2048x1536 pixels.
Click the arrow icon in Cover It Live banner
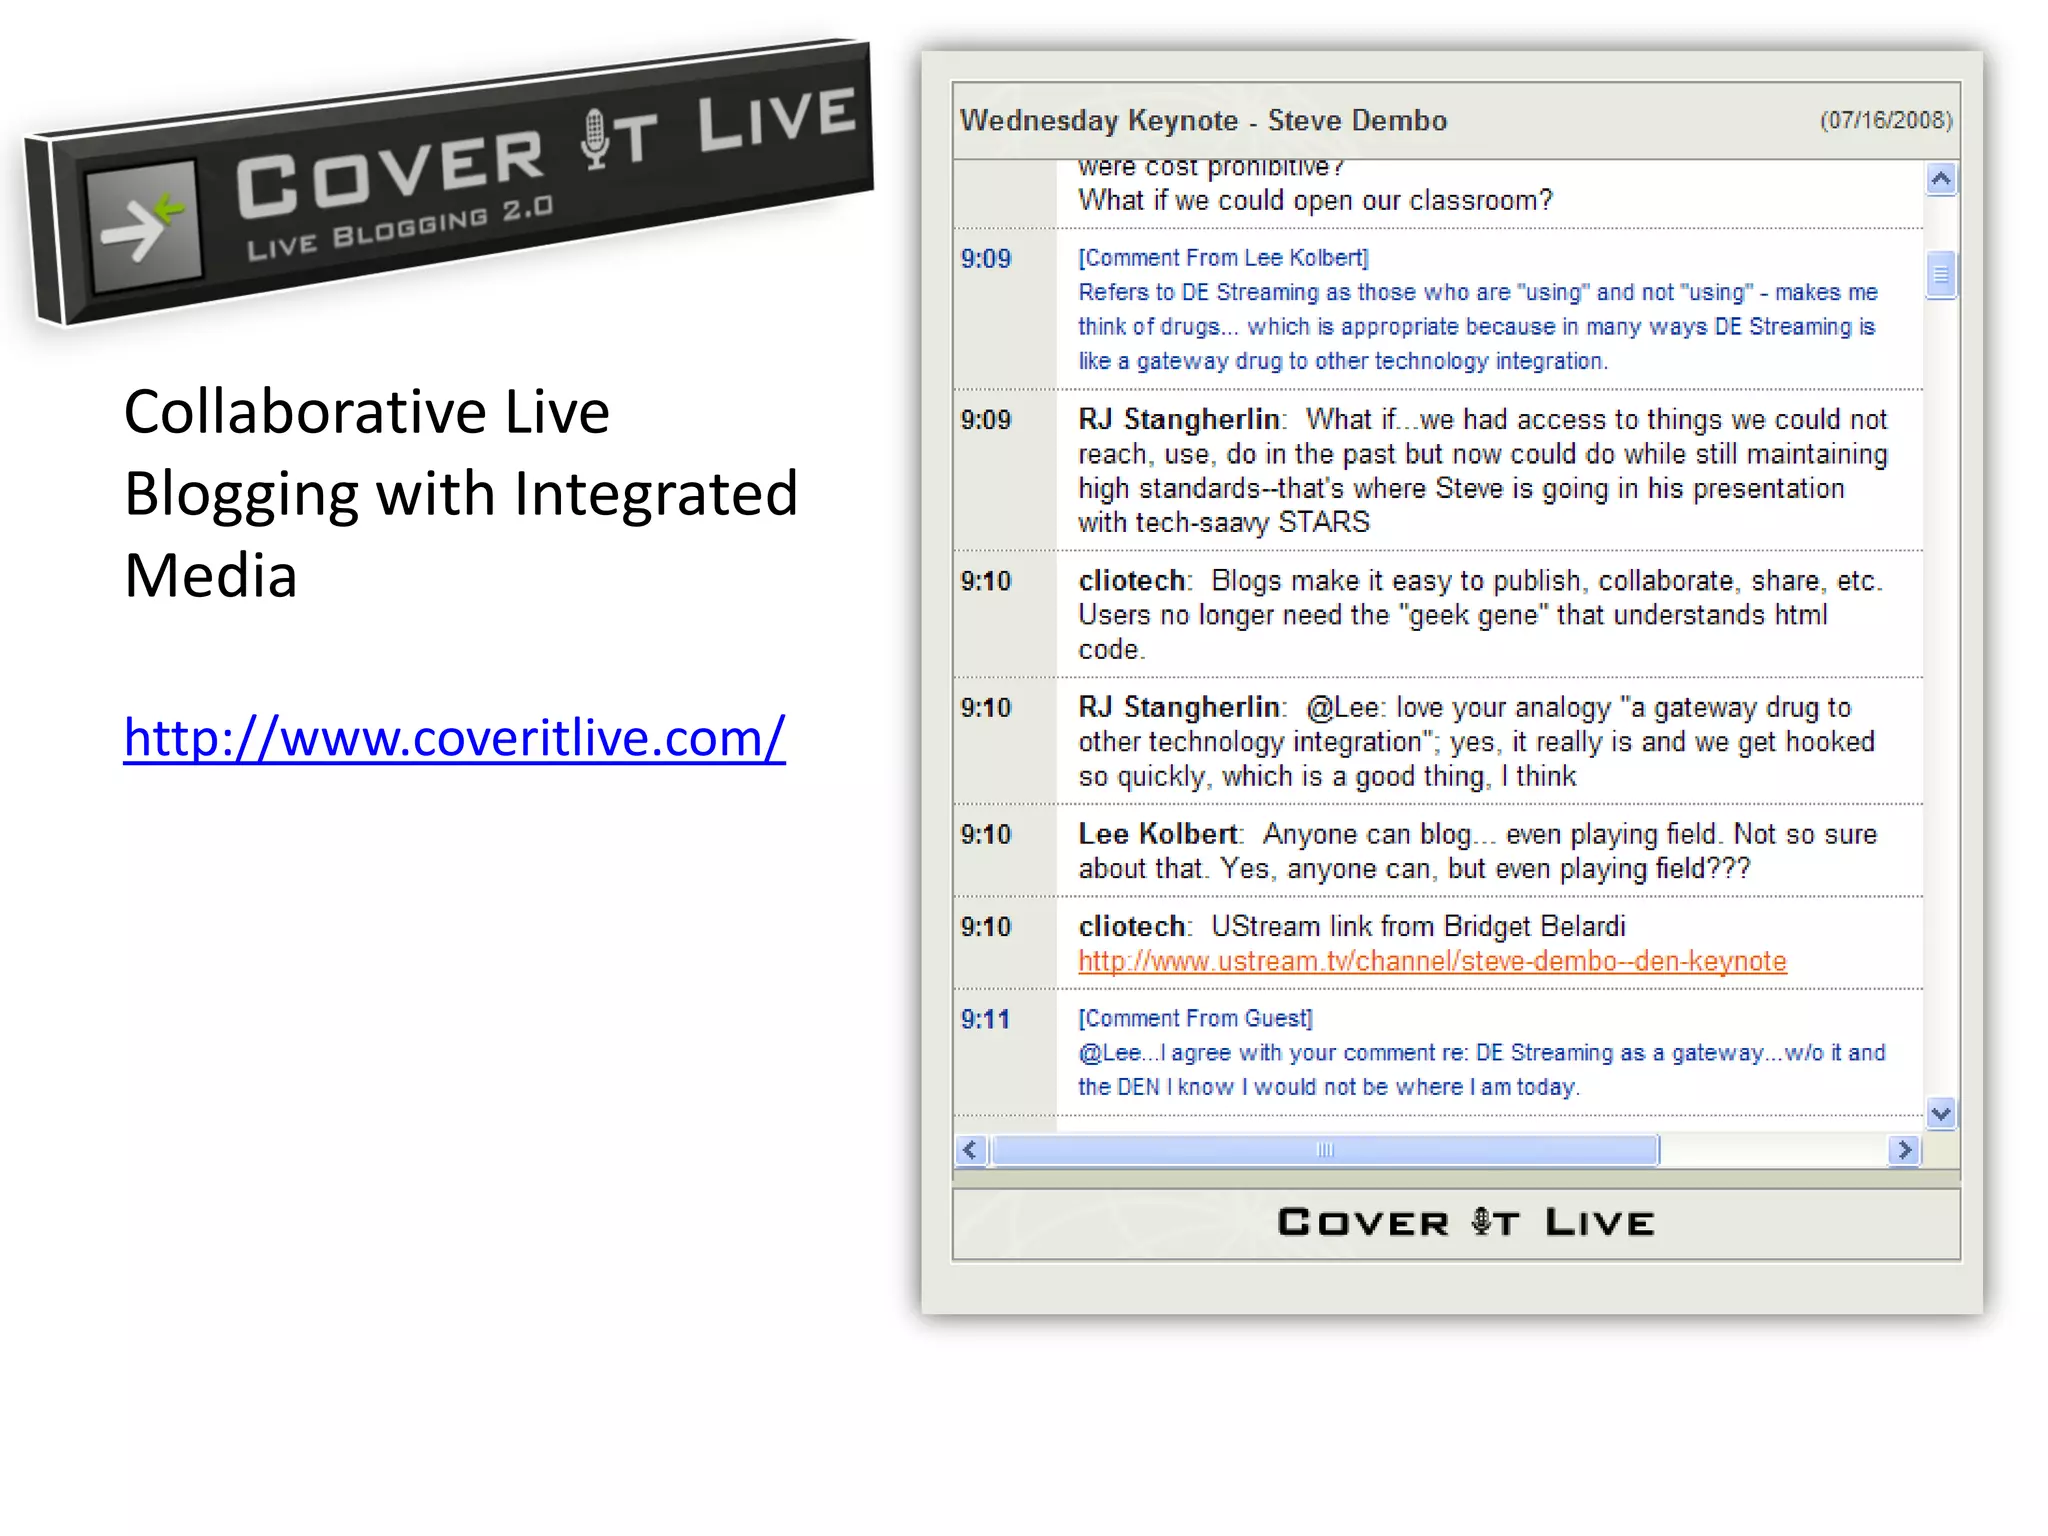(x=143, y=227)
